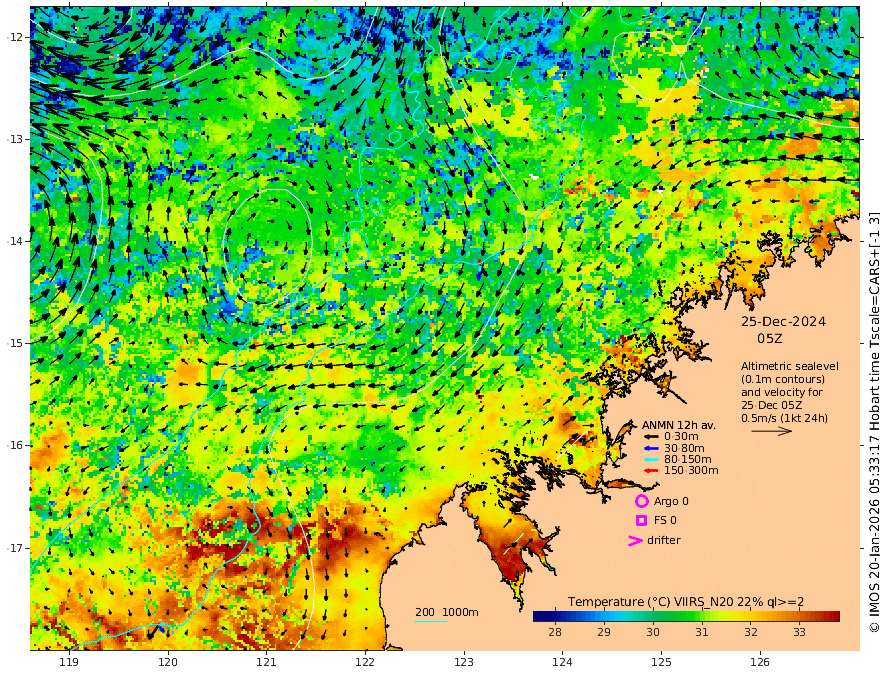Screen dimensions: 880x680
Task: Click the colorbar tick label 33
Action: tap(800, 632)
